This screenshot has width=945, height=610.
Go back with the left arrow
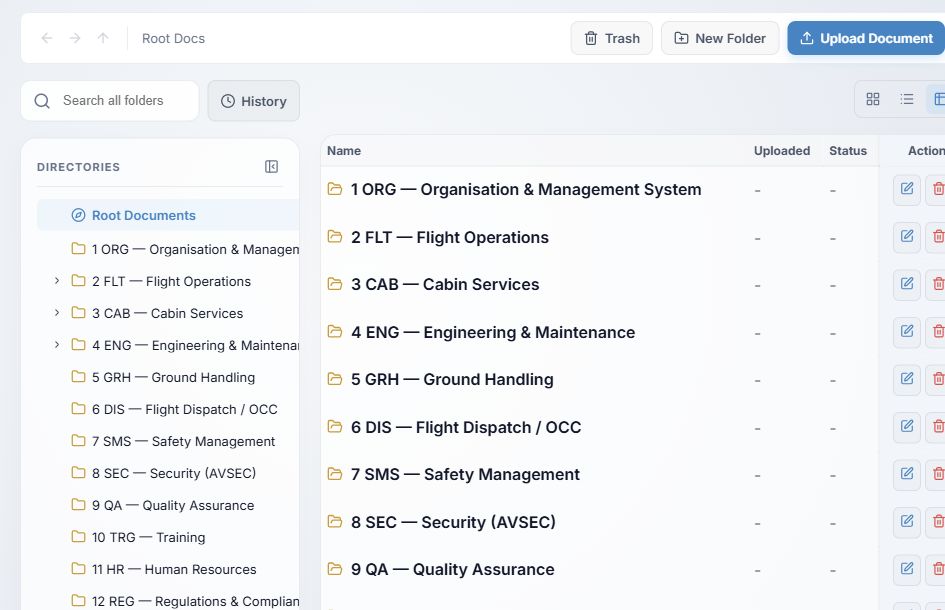[46, 38]
